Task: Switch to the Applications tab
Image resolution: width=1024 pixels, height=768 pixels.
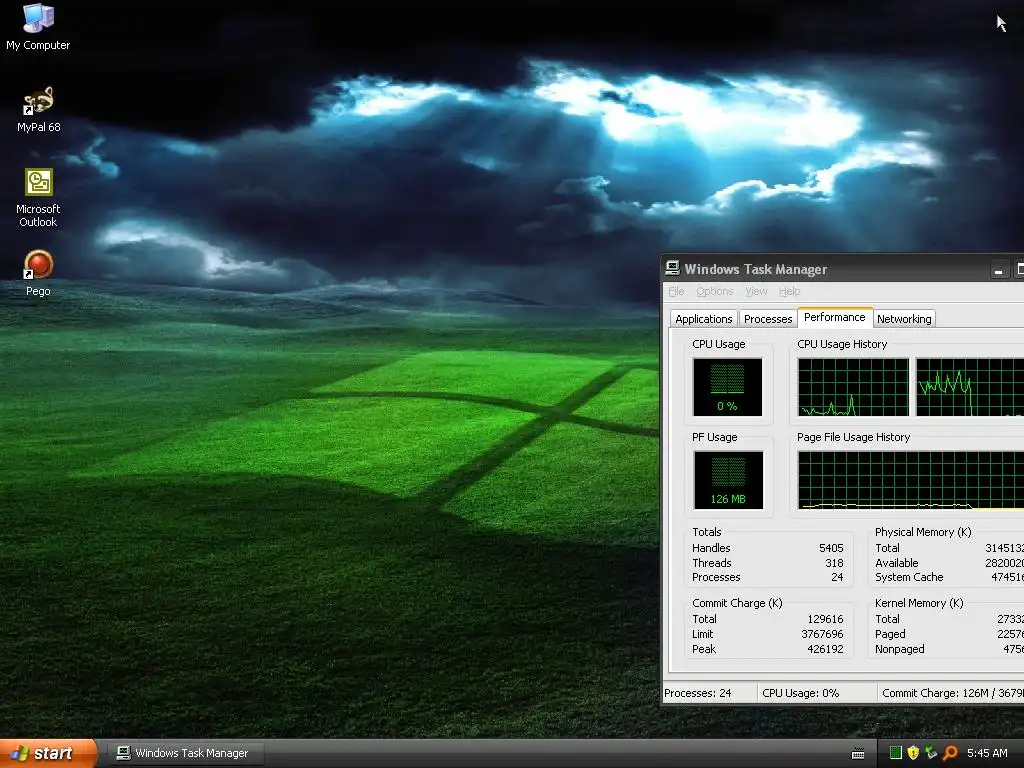Action: coord(703,319)
